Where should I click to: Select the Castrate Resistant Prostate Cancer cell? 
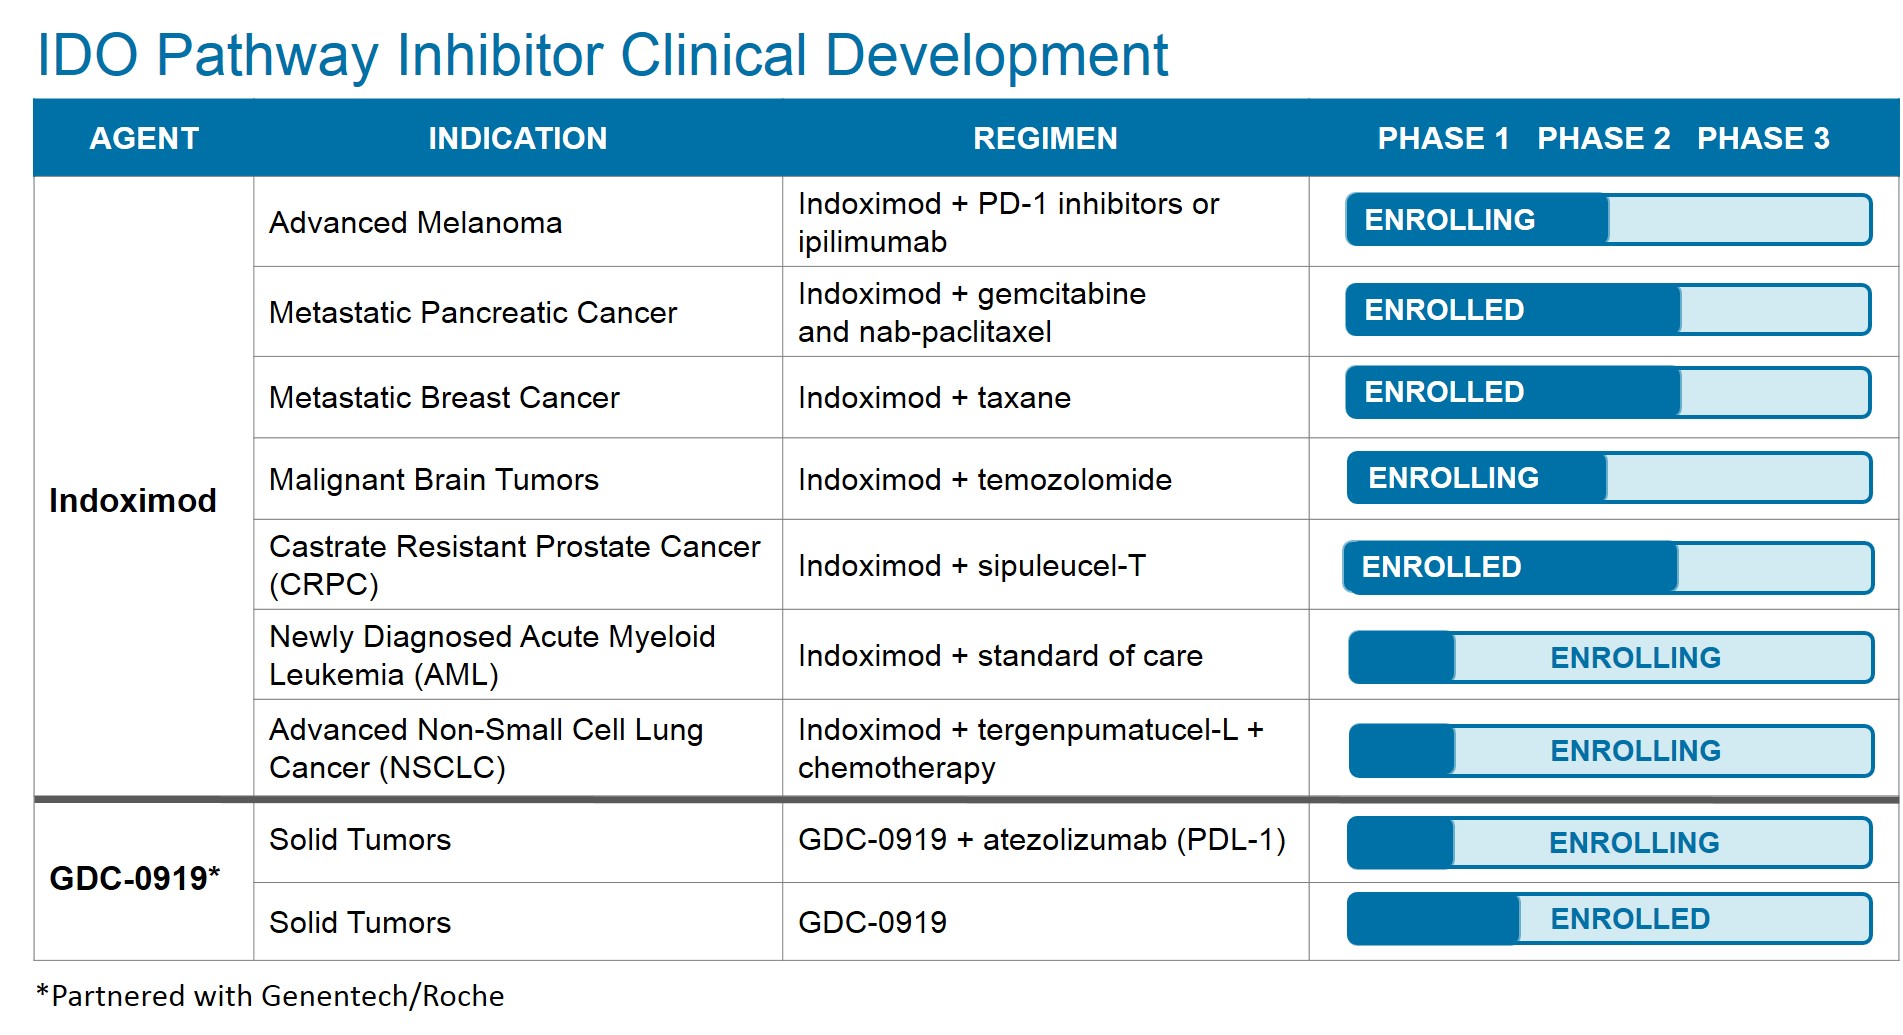pyautogui.click(x=514, y=565)
